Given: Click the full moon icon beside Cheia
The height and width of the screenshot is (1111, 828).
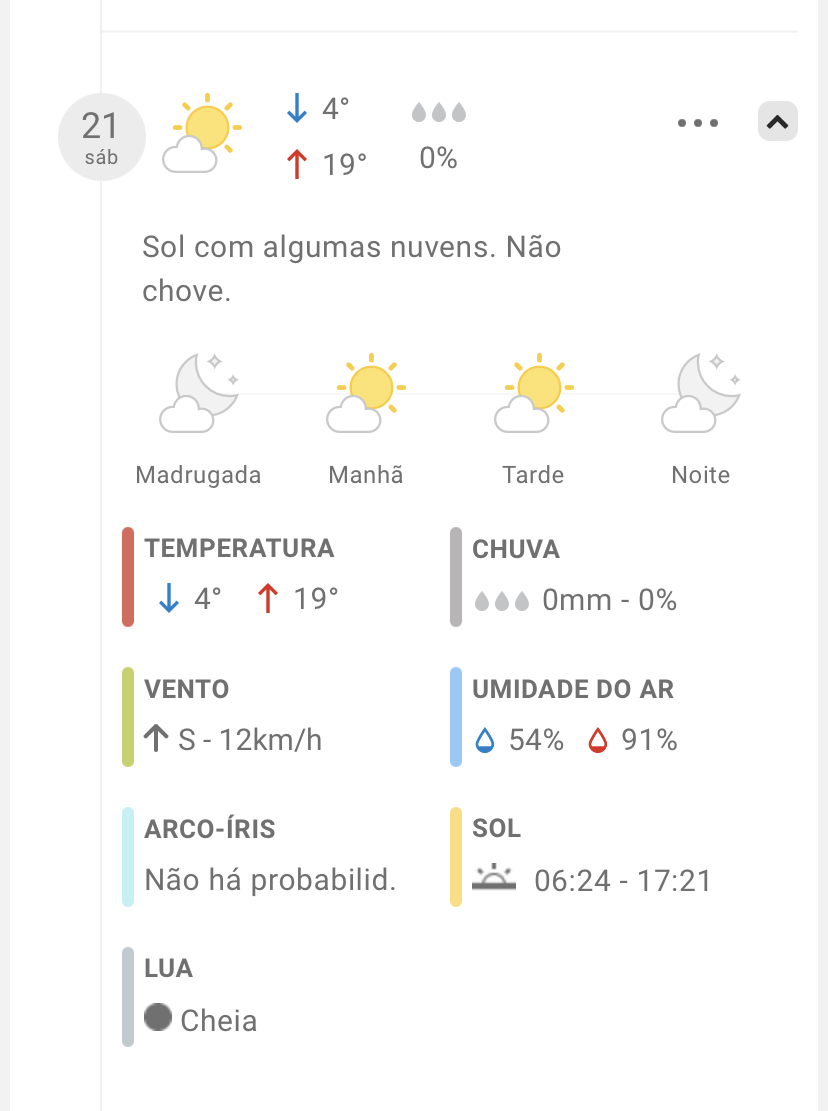Looking at the screenshot, I should click(158, 1018).
